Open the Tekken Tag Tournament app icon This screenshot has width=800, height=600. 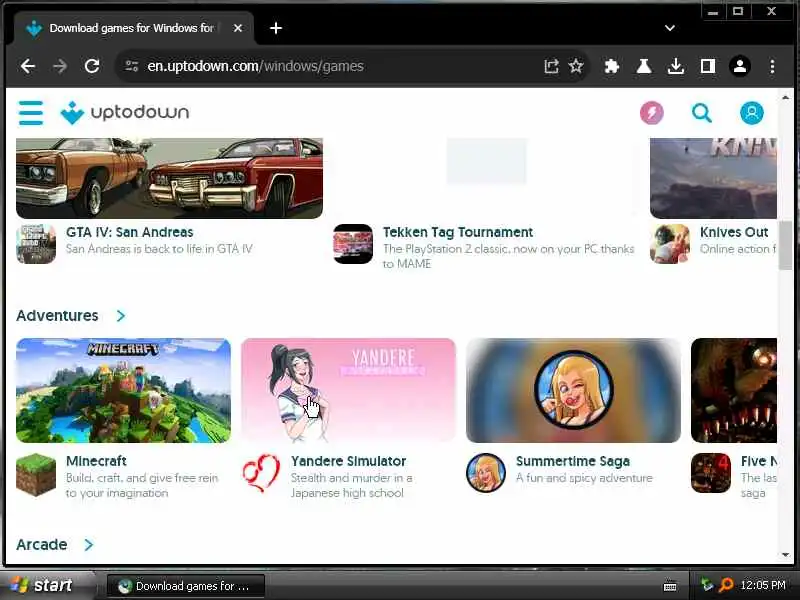[x=353, y=244]
